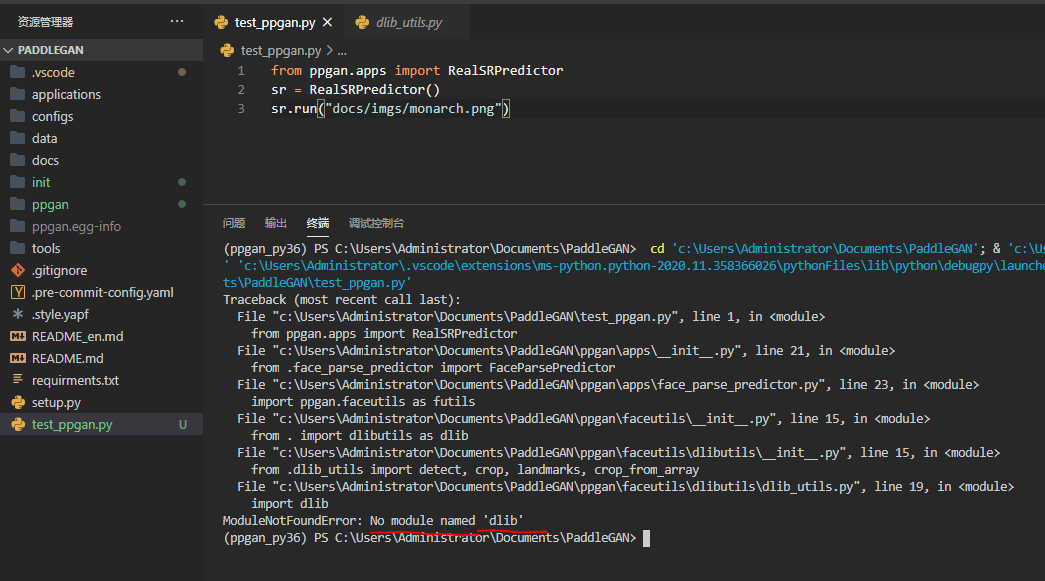This screenshot has height=581, width=1045.
Task: Click the Python icon in breadcrumb
Action: point(227,50)
